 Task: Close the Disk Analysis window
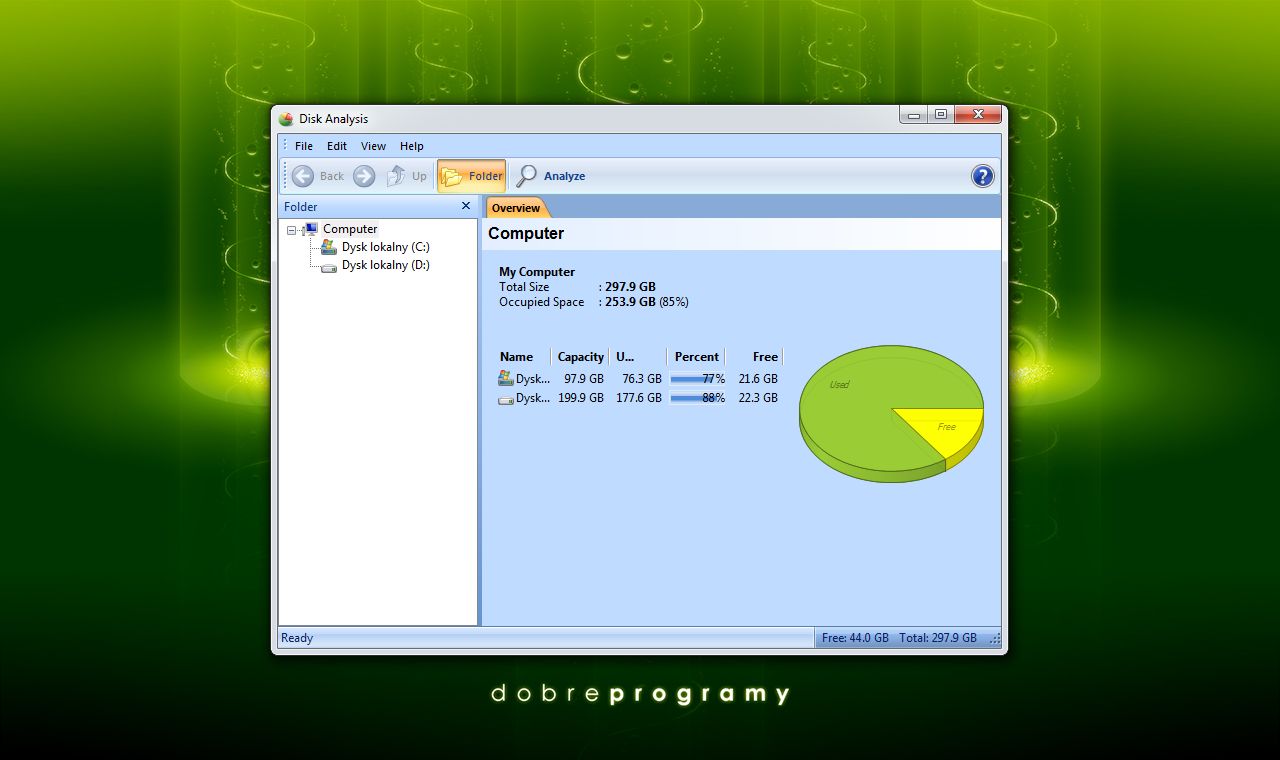[x=978, y=115]
